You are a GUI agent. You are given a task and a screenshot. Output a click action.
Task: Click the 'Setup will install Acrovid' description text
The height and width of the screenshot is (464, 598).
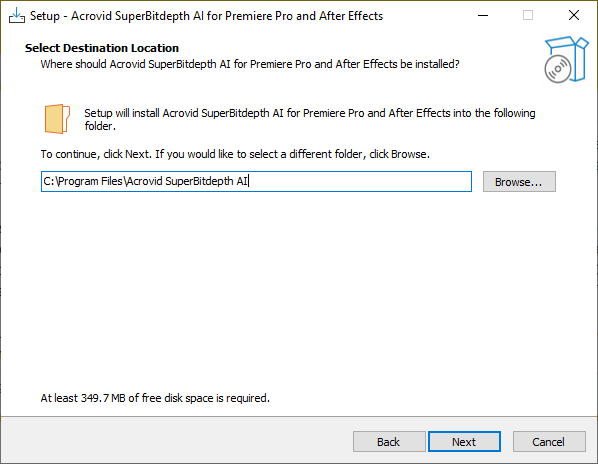[310, 119]
